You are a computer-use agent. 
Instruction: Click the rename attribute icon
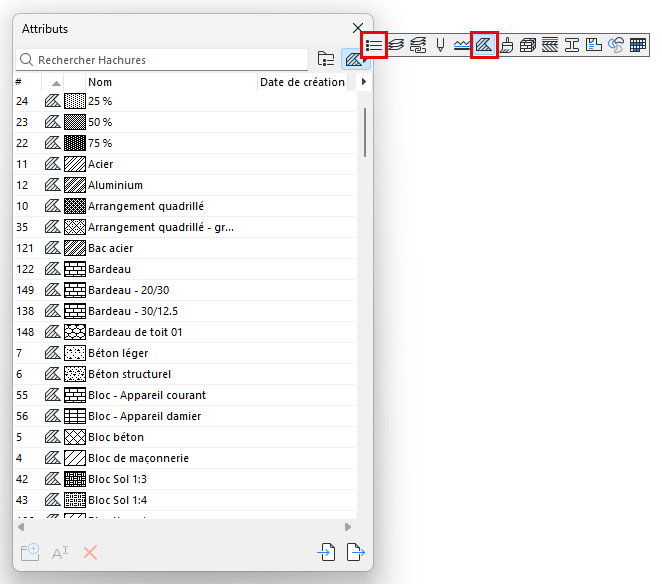pos(60,552)
